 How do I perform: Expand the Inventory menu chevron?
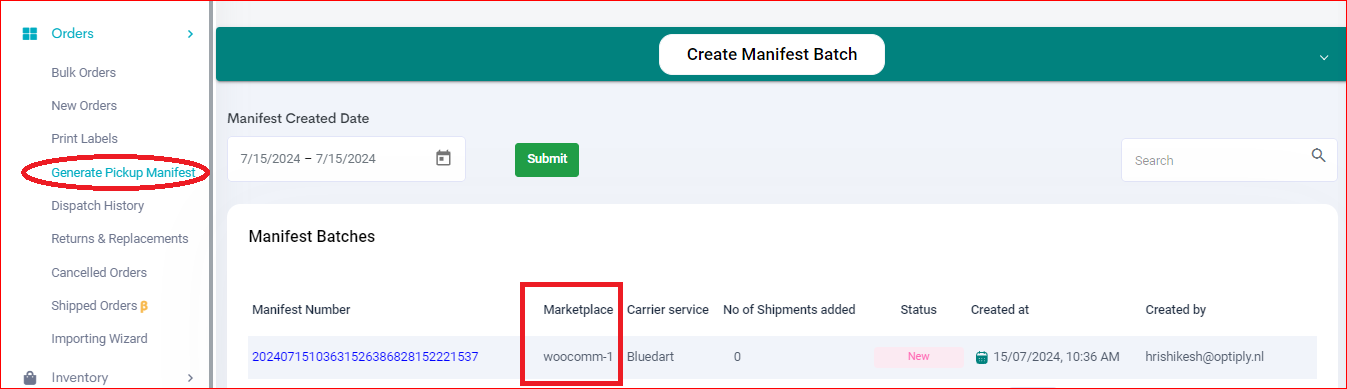[190, 378]
